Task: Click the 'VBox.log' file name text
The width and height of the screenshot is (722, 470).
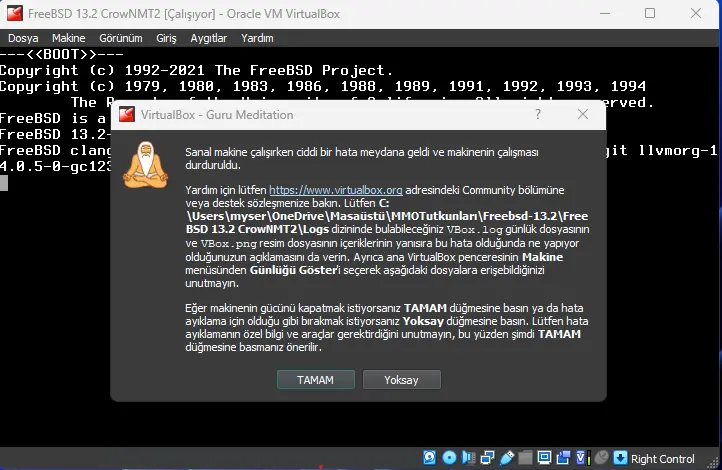Action: [x=474, y=230]
